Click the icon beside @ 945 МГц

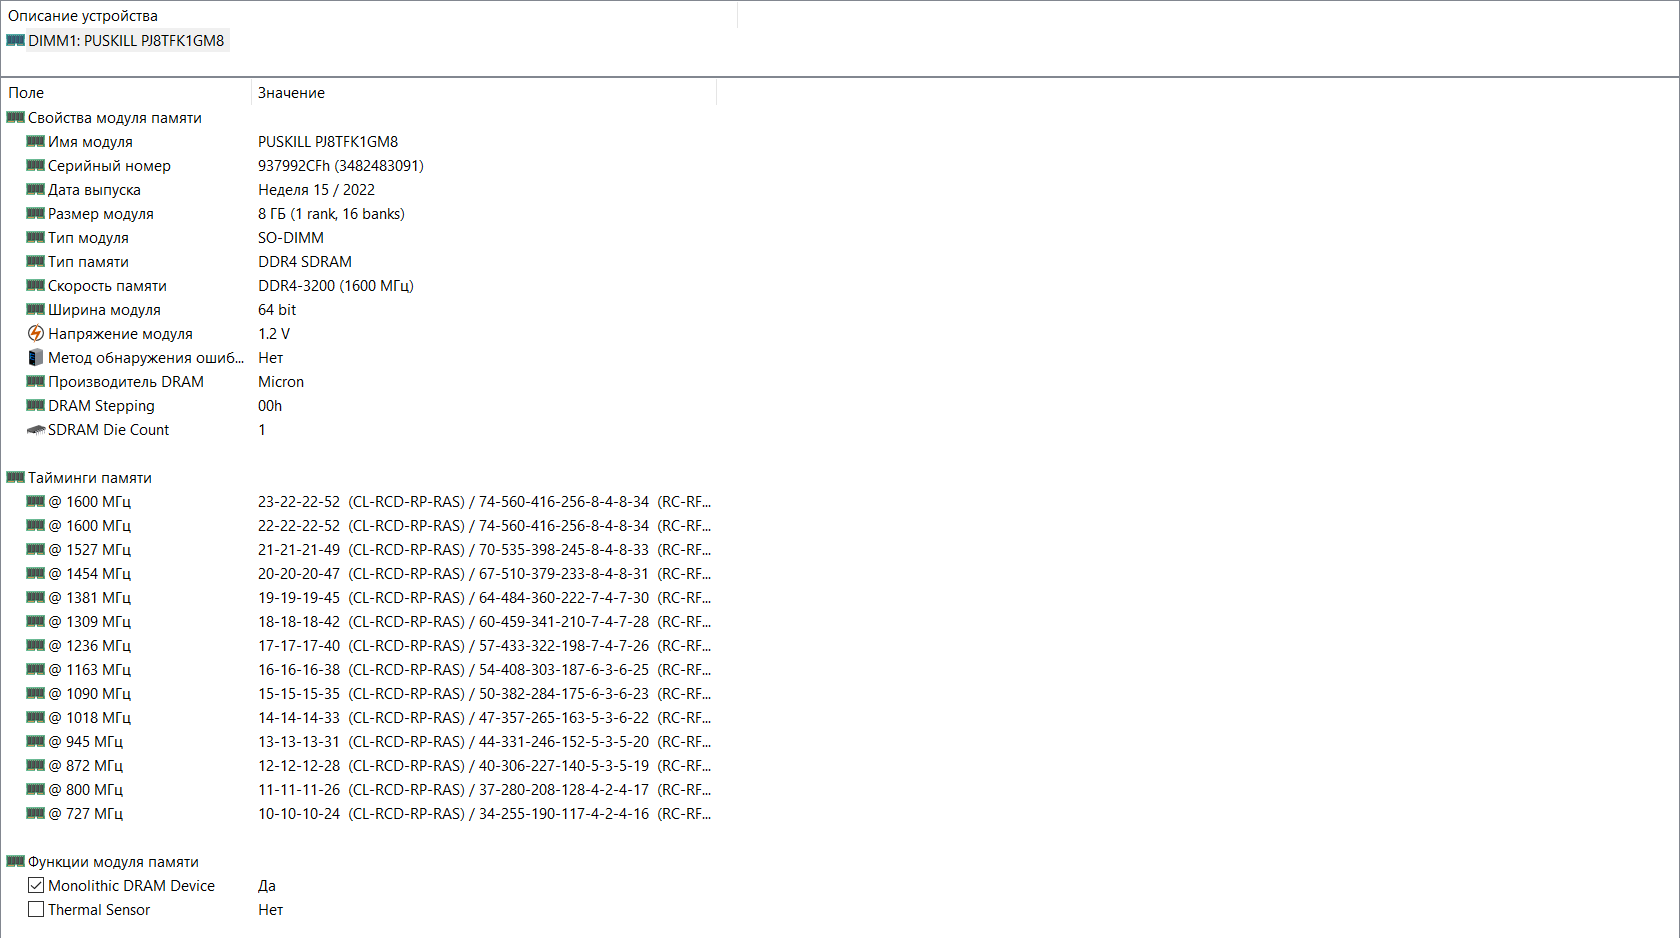36,741
